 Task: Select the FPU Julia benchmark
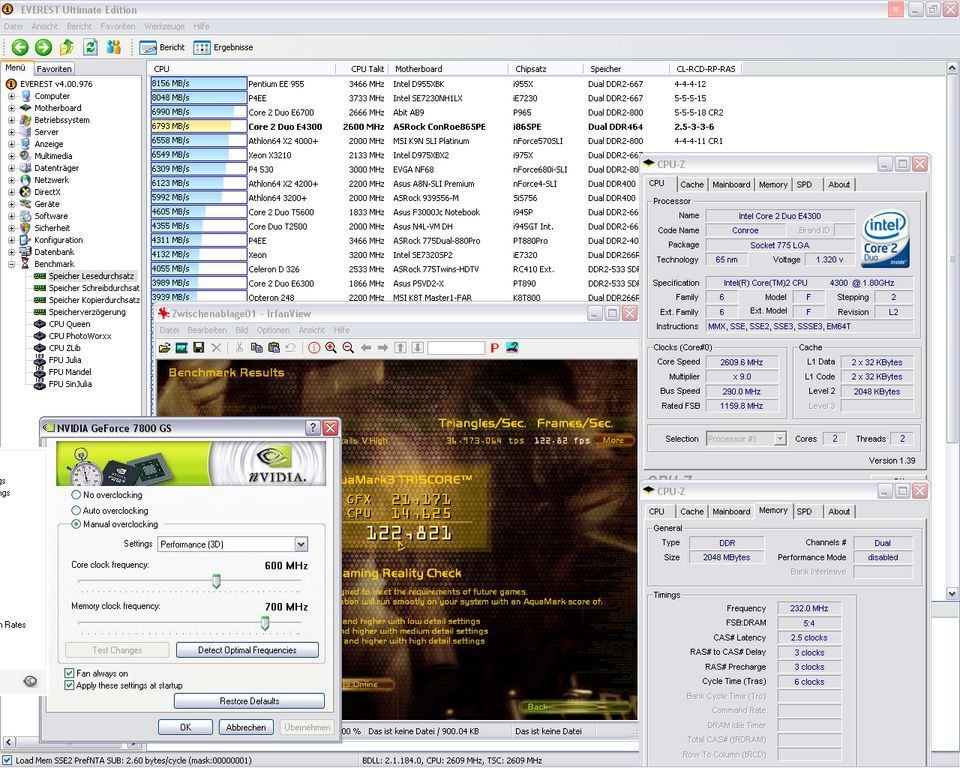point(65,360)
